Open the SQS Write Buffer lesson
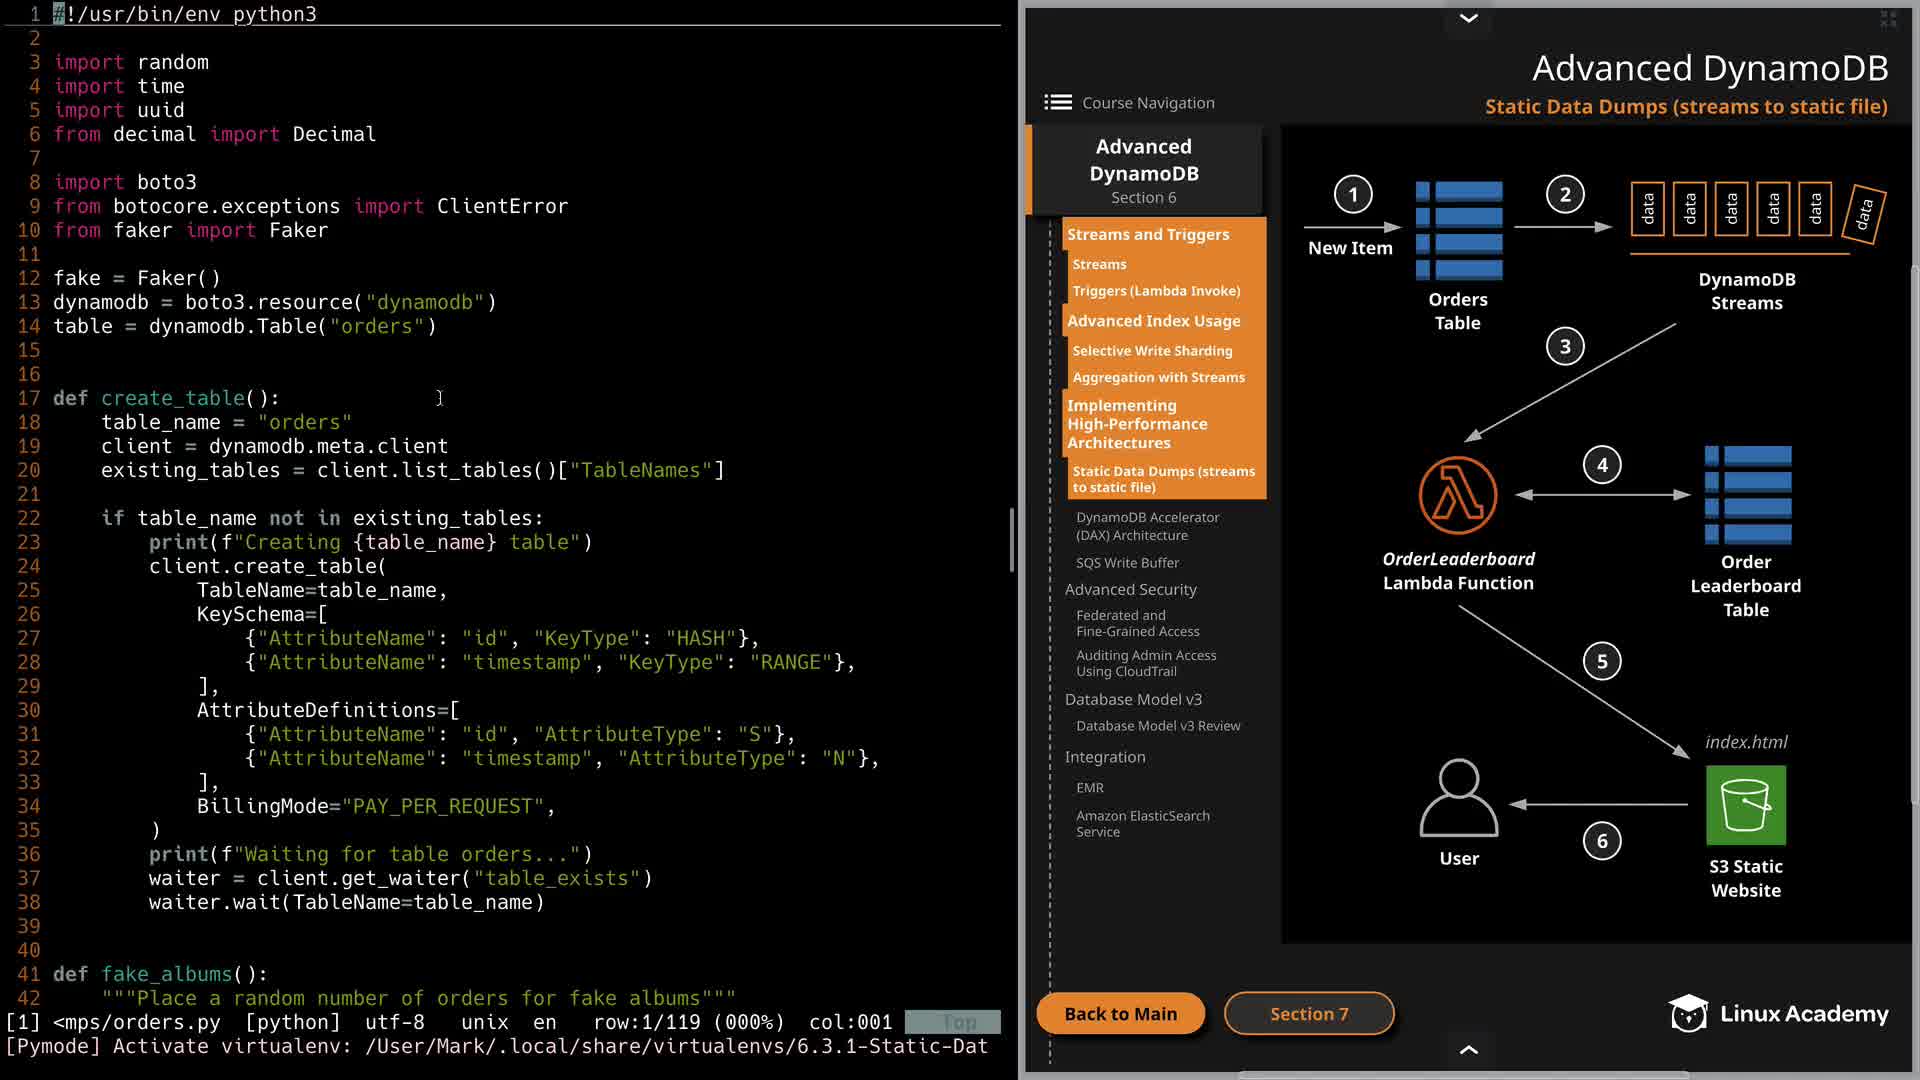 [x=1127, y=563]
